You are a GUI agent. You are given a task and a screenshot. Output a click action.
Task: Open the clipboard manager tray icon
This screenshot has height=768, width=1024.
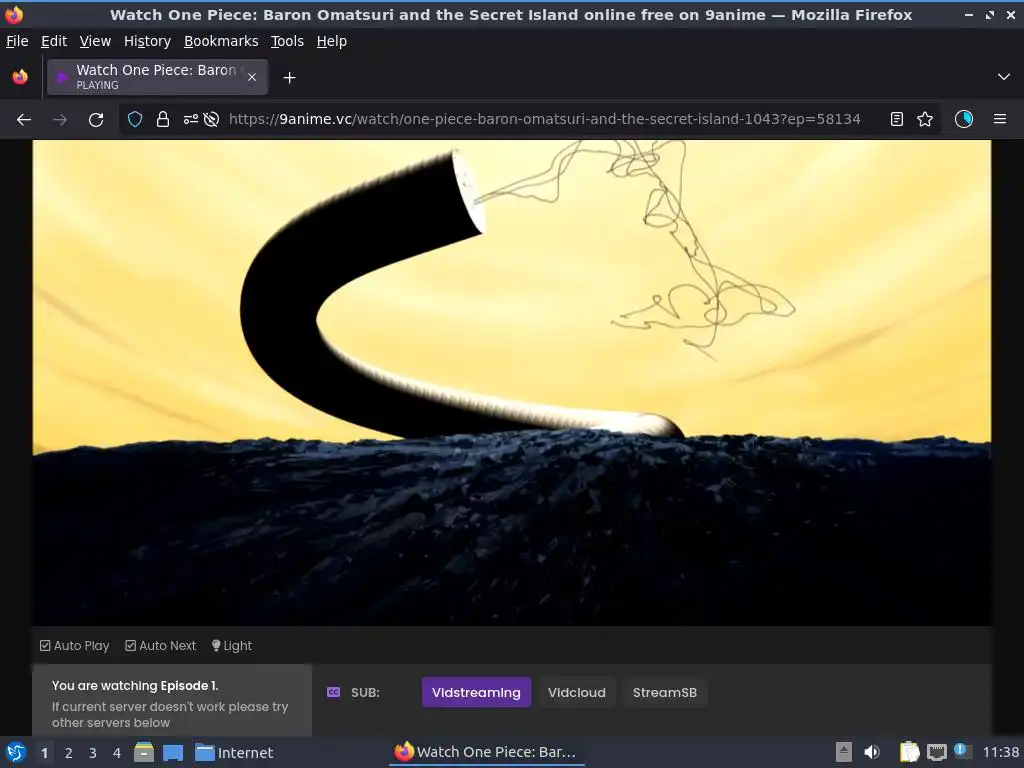click(x=909, y=752)
